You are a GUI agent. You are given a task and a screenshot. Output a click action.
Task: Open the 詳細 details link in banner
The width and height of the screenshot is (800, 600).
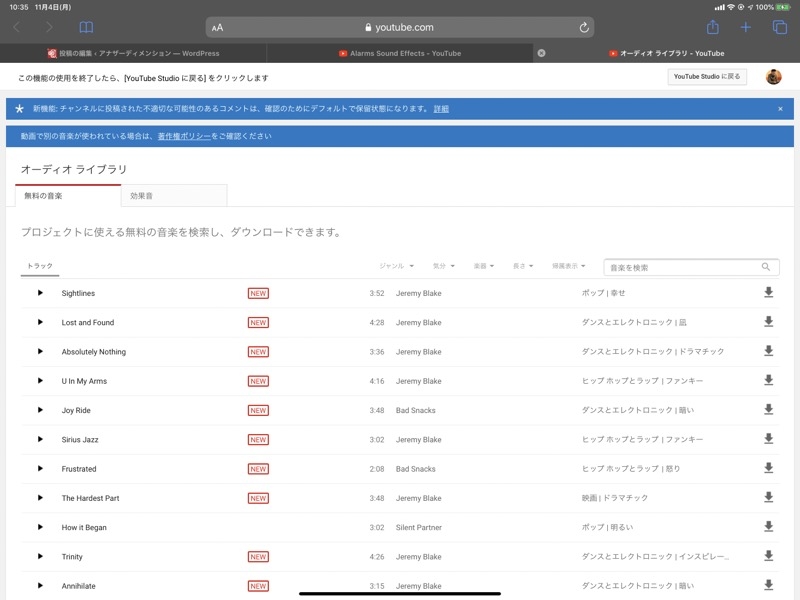(x=441, y=109)
